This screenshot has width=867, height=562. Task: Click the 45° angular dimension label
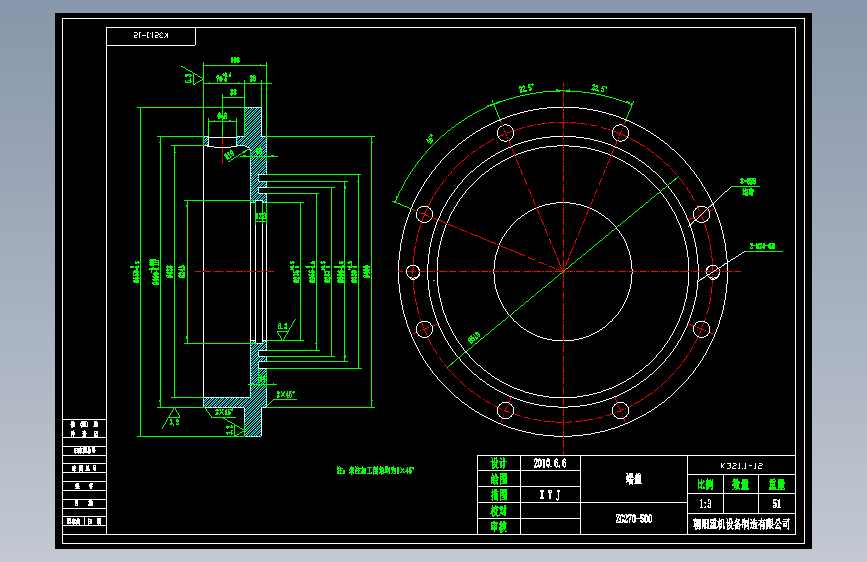(430, 139)
